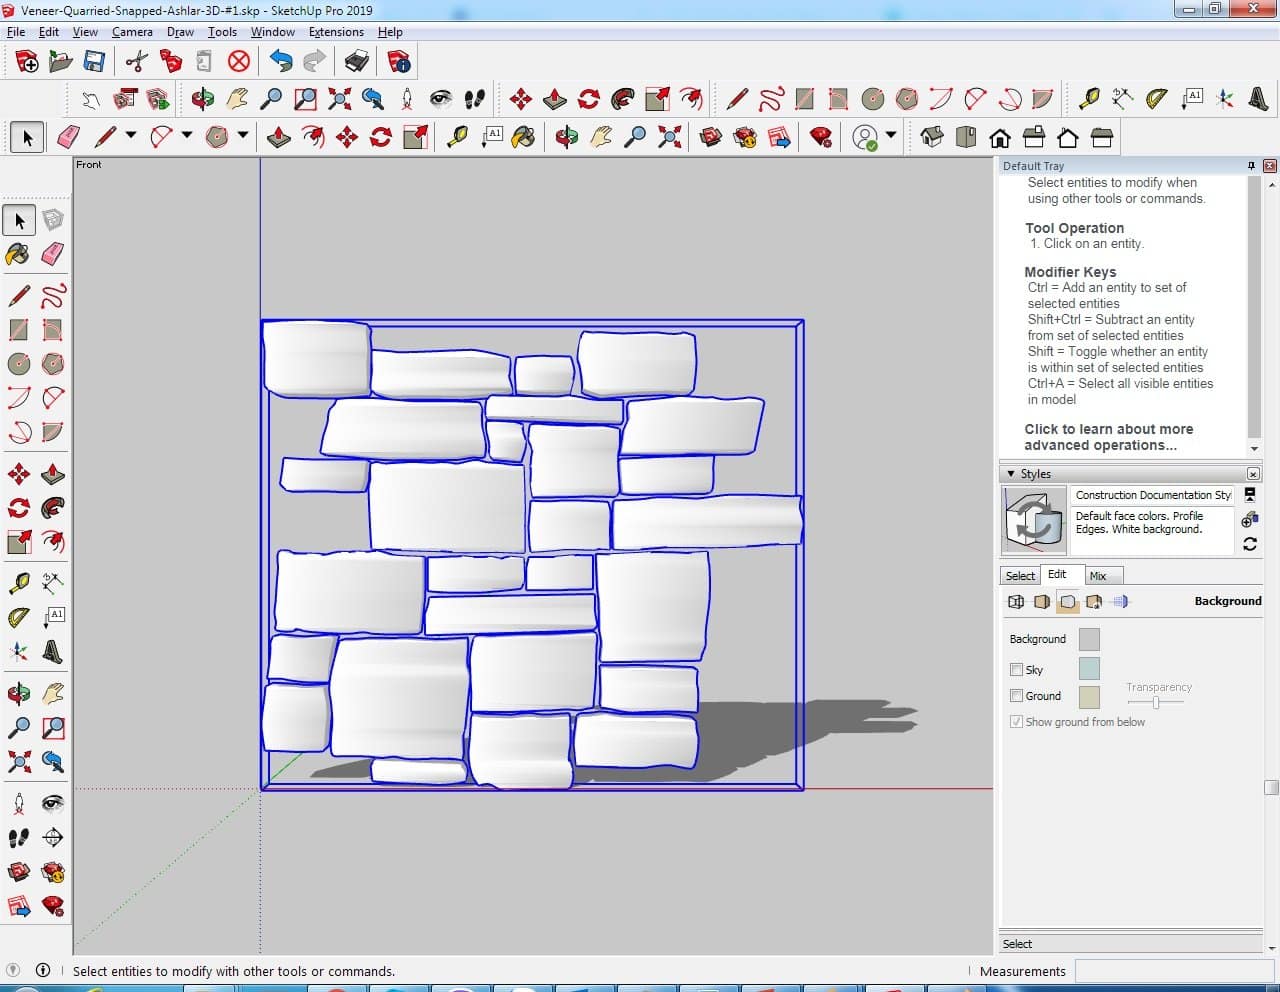This screenshot has width=1280, height=992.
Task: Open the dropdown arrow beside the pencil tool
Action: pyautogui.click(x=131, y=136)
